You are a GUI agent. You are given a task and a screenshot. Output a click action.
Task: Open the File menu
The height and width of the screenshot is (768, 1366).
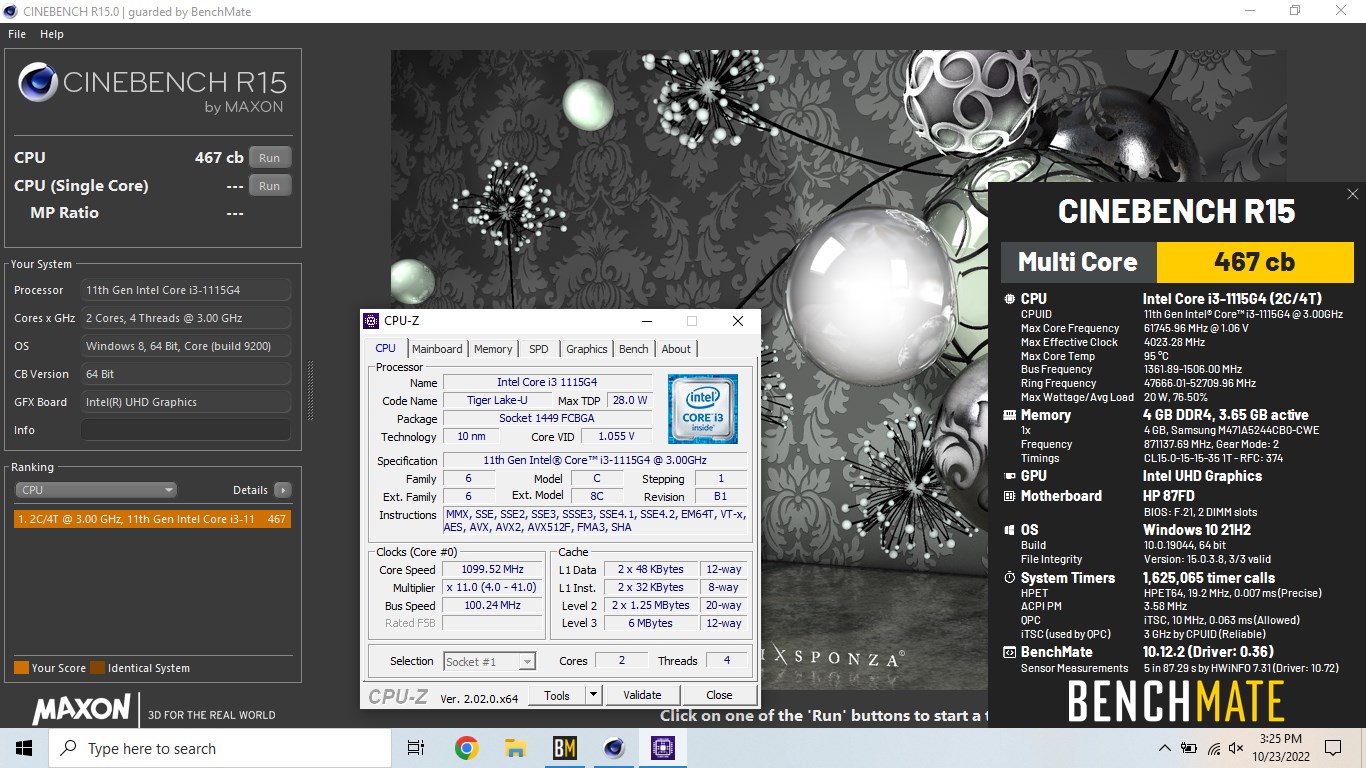point(17,34)
